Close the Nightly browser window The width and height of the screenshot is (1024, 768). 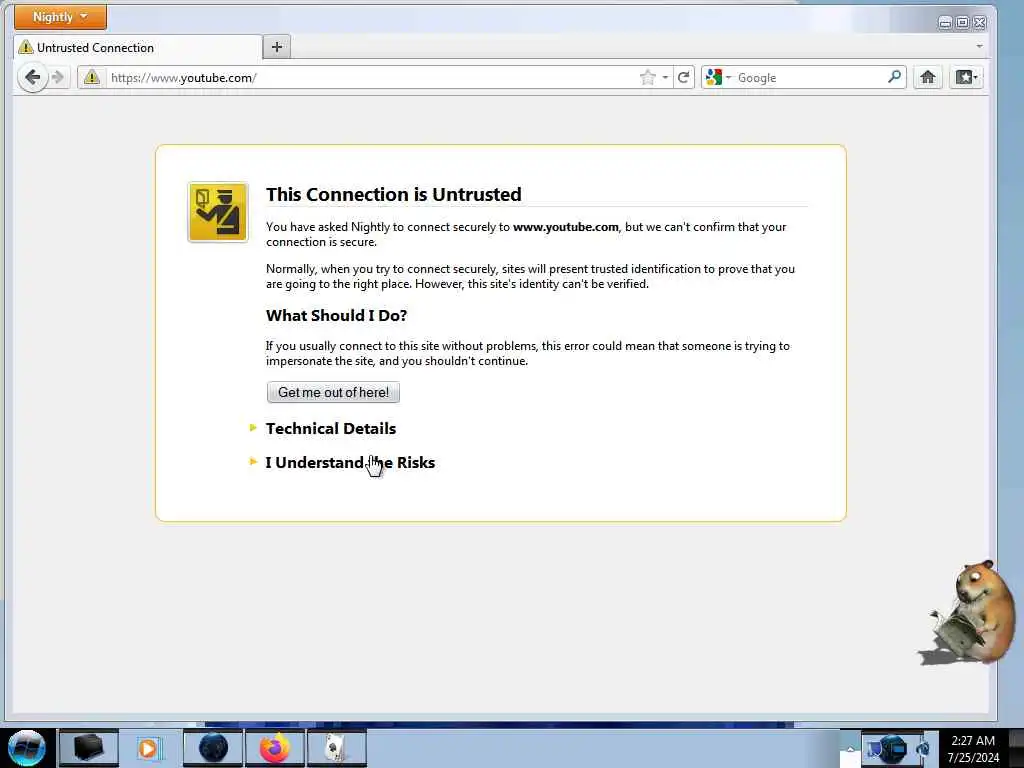click(x=980, y=23)
